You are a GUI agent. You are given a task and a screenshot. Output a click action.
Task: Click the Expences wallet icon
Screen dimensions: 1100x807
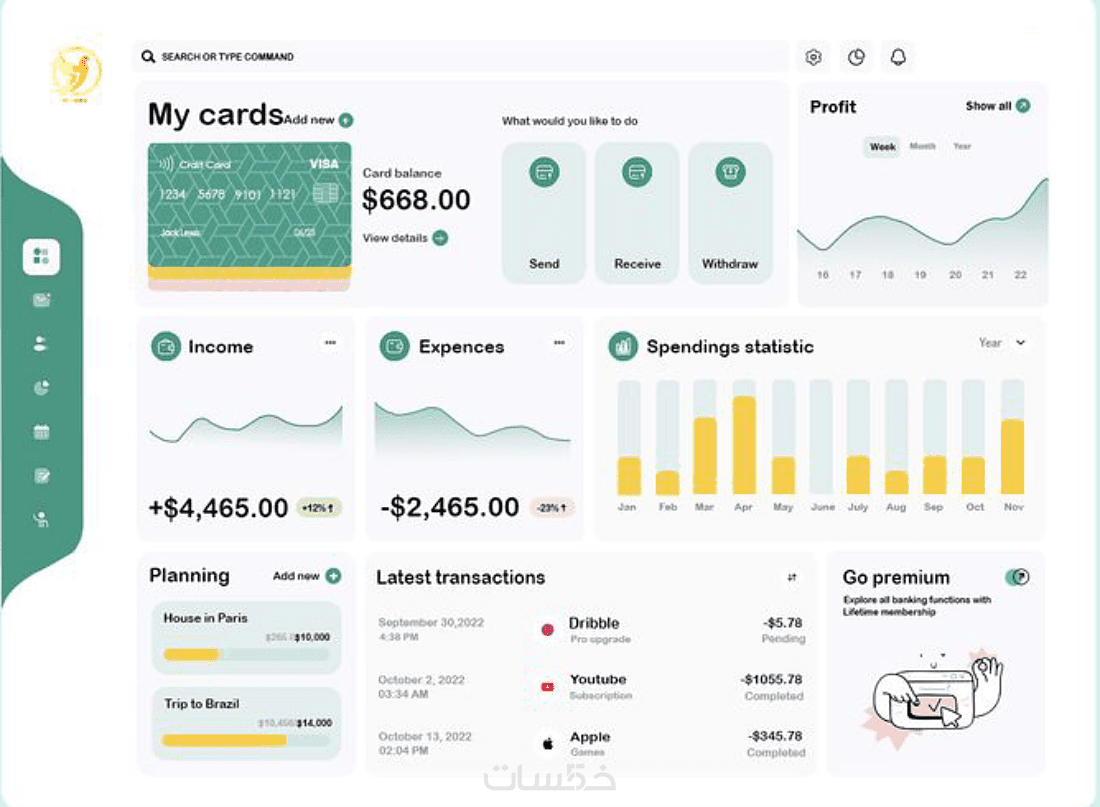[394, 347]
